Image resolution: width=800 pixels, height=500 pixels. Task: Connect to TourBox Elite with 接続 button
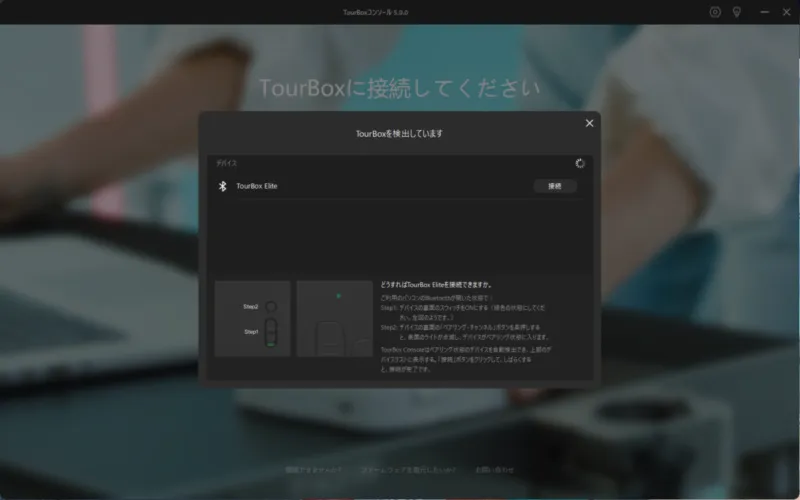click(555, 186)
